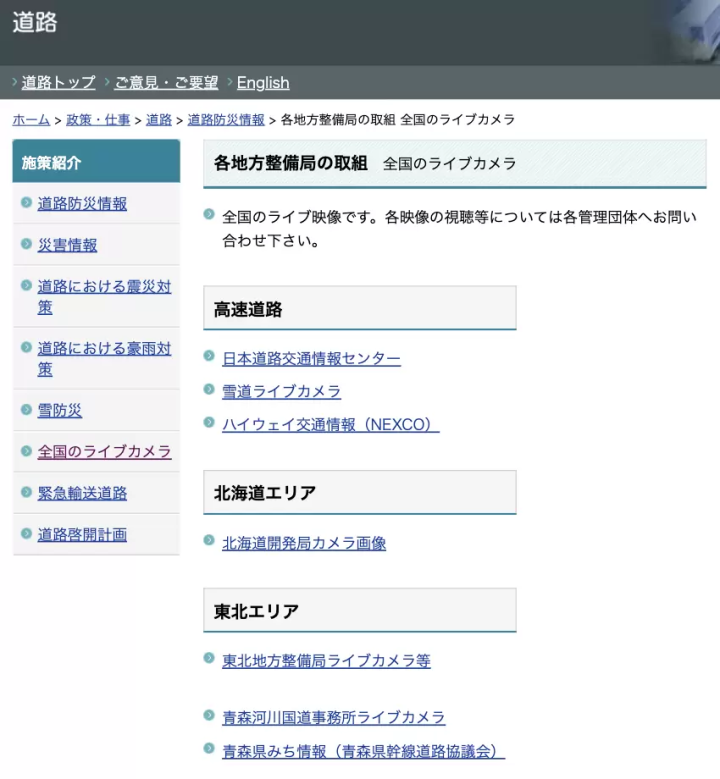Screen dimensions: 720x779
Task: Click bullet icon beside 道路啓開計画
Action: point(26,533)
